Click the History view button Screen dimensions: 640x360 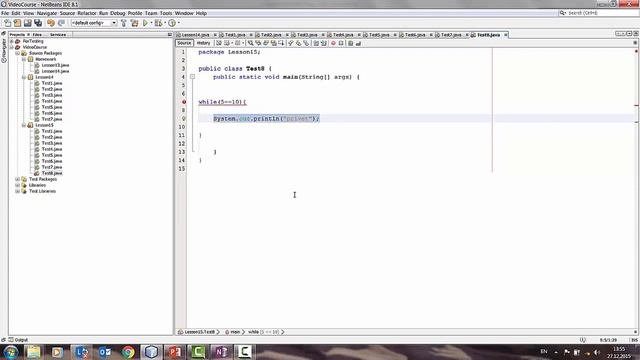tap(203, 43)
